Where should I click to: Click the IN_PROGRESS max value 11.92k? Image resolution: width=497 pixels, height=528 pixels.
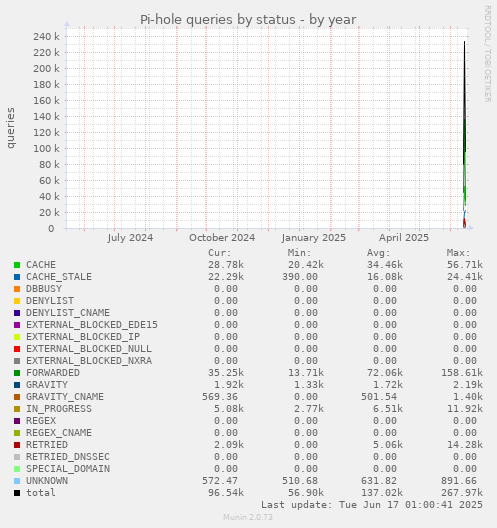coord(465,409)
